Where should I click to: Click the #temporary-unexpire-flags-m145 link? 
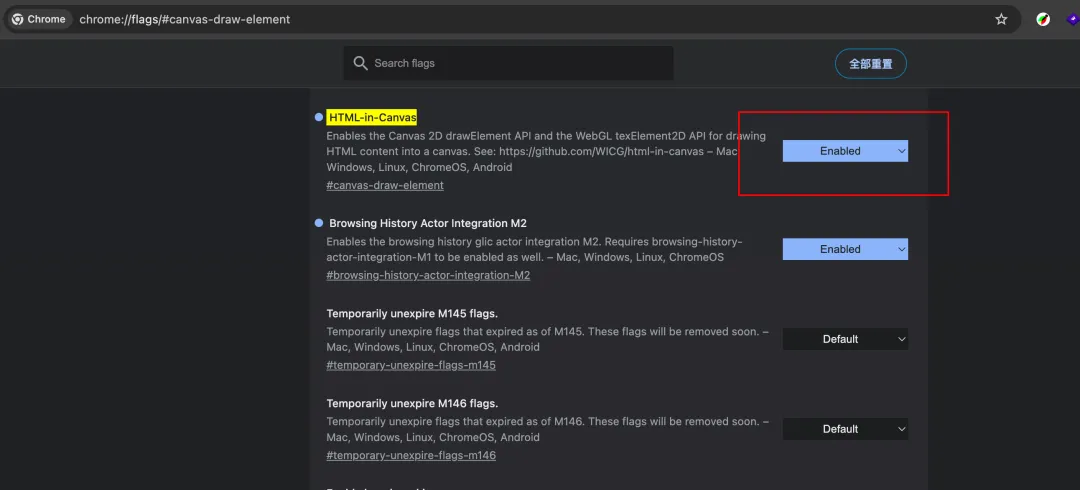point(411,365)
